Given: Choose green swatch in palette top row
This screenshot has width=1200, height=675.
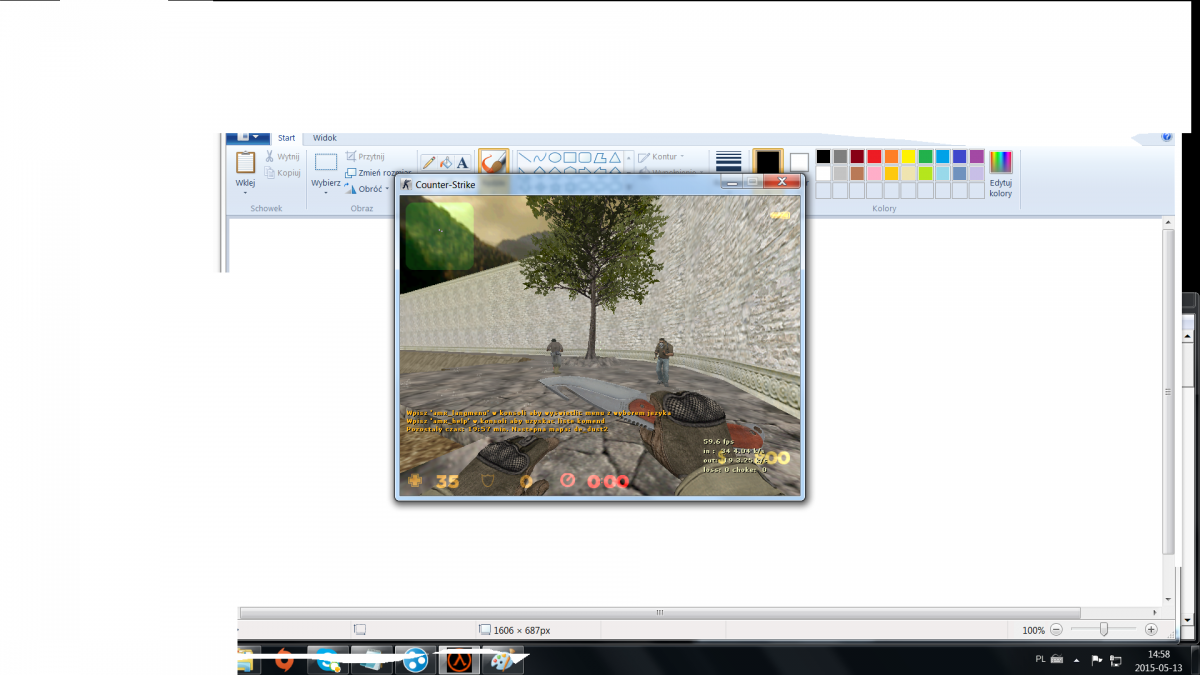Looking at the screenshot, I should click(925, 156).
